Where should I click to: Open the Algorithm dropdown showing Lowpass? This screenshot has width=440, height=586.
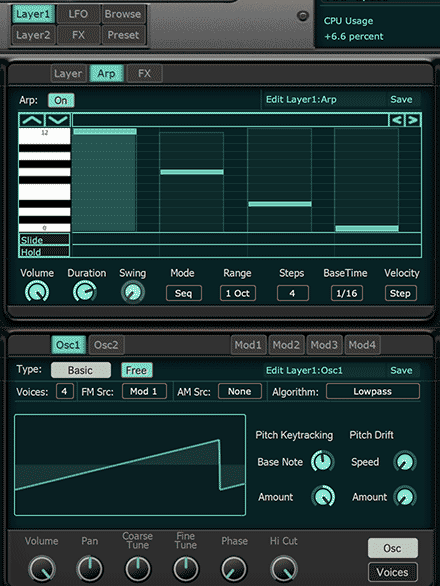tap(373, 391)
